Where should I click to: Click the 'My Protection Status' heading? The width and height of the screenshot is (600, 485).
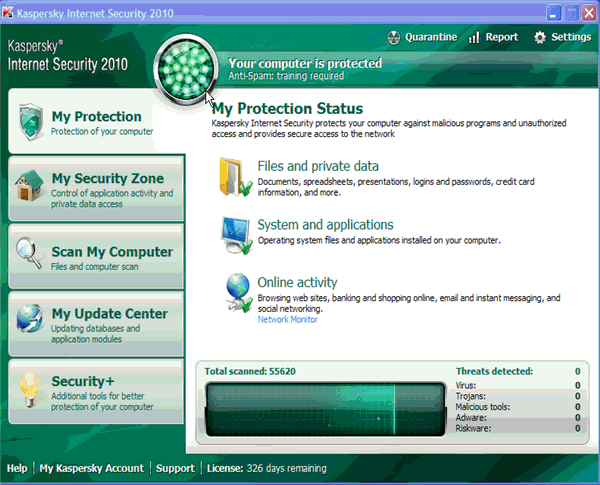click(x=287, y=109)
